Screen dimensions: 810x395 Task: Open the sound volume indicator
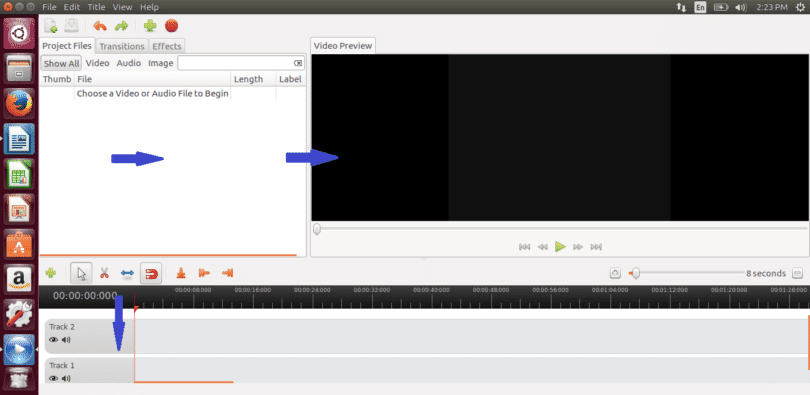point(741,7)
